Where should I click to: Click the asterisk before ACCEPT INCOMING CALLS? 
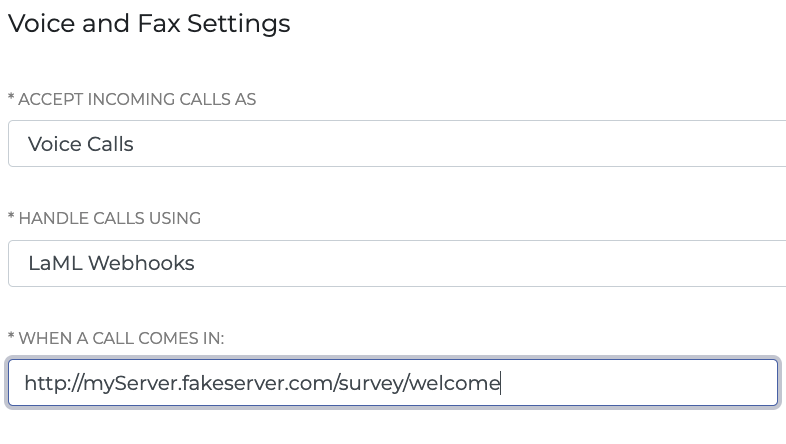tap(11, 97)
